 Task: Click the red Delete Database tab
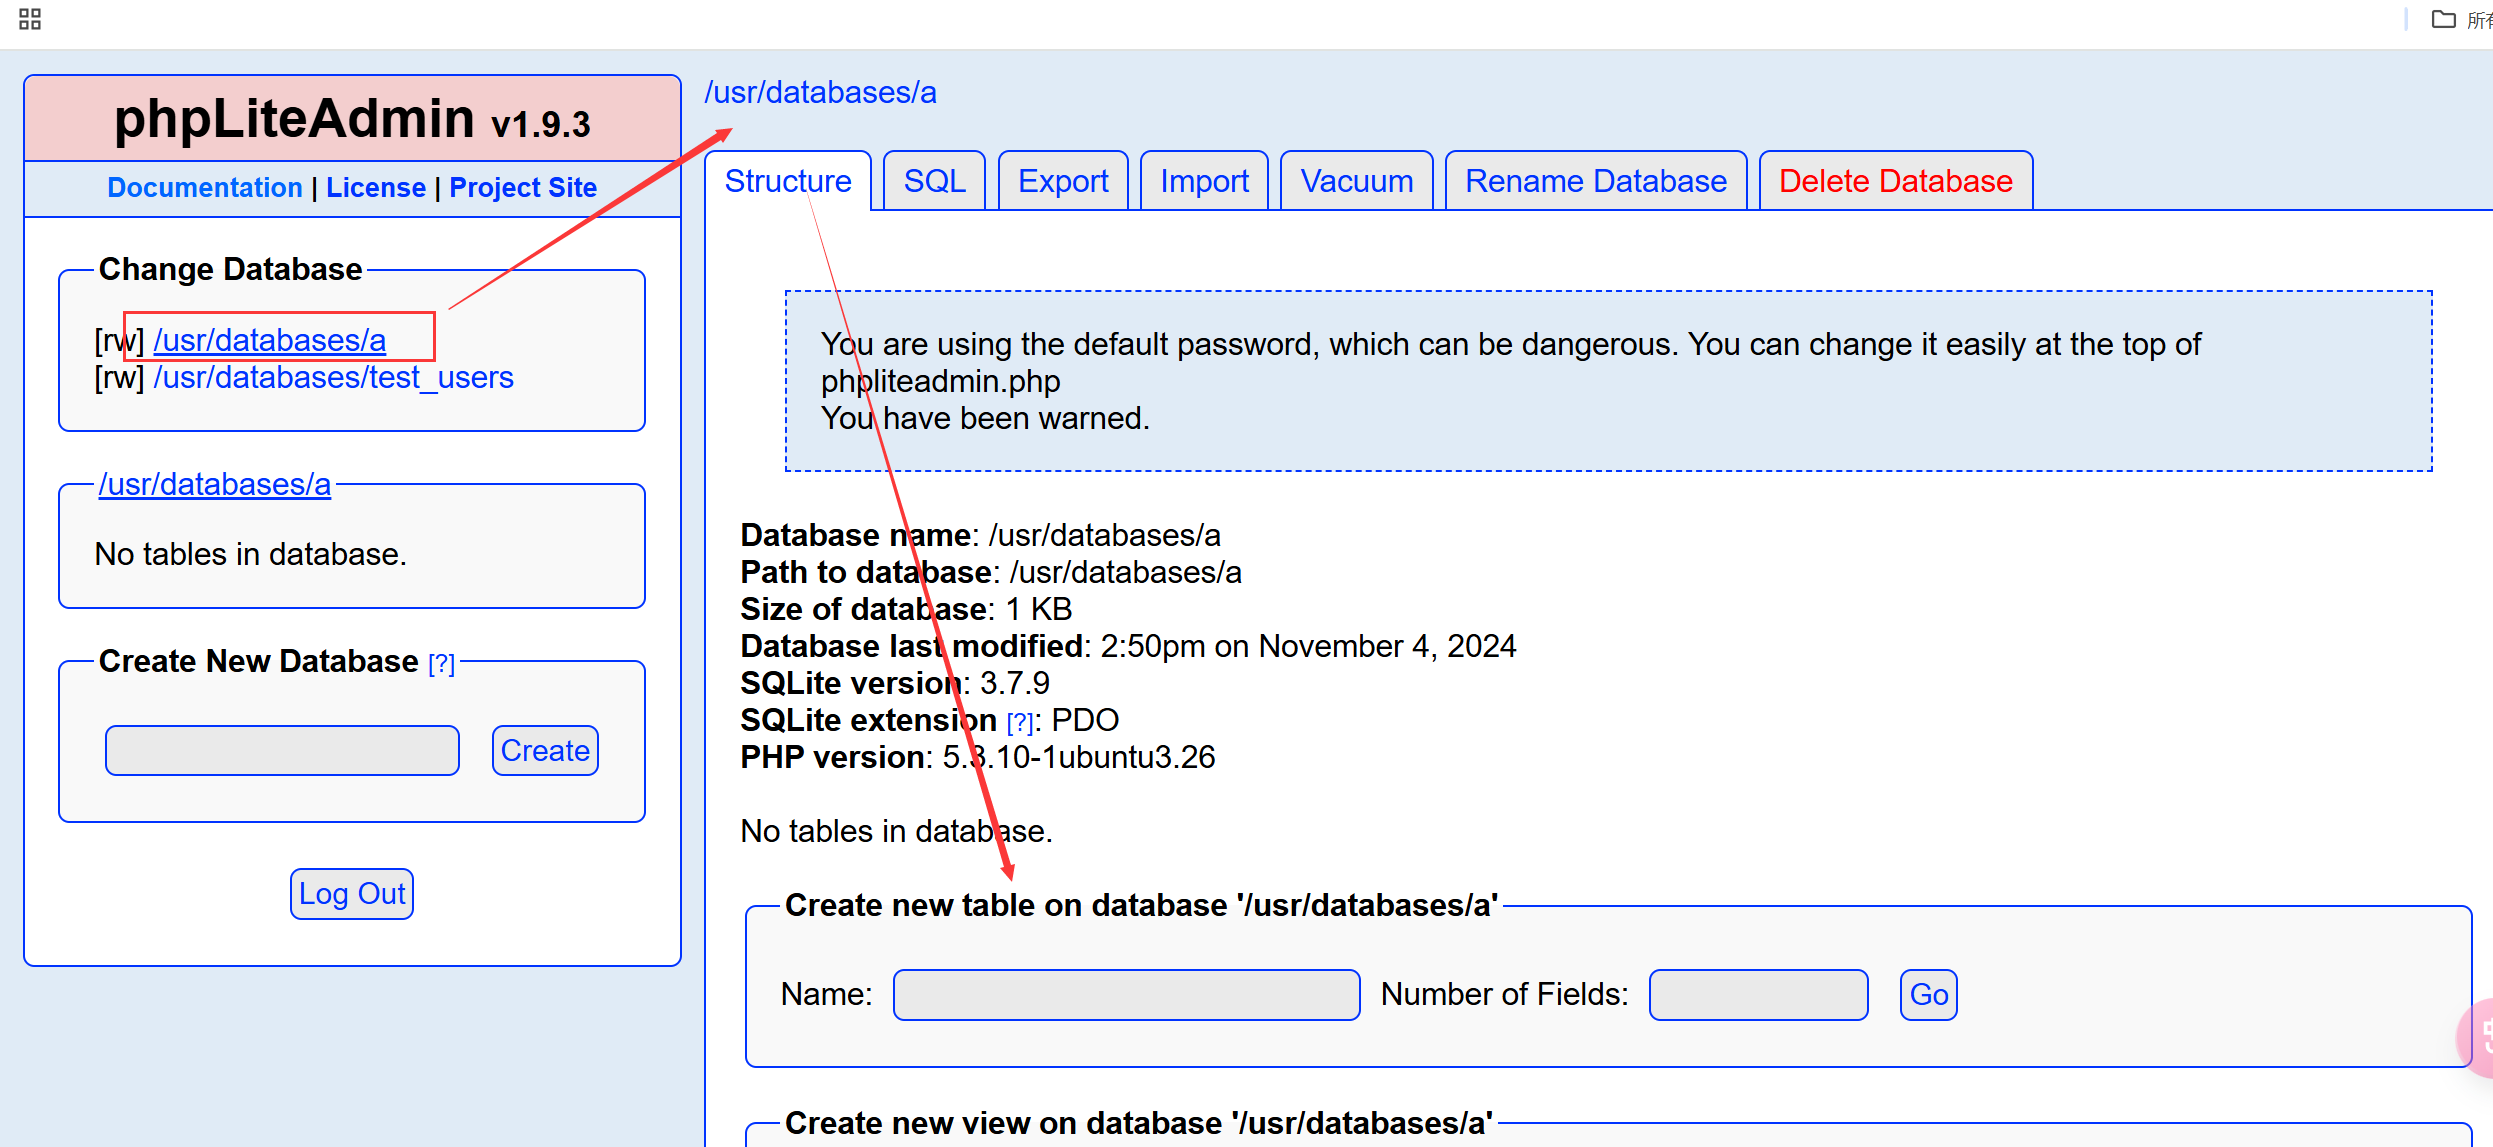[x=1896, y=181]
